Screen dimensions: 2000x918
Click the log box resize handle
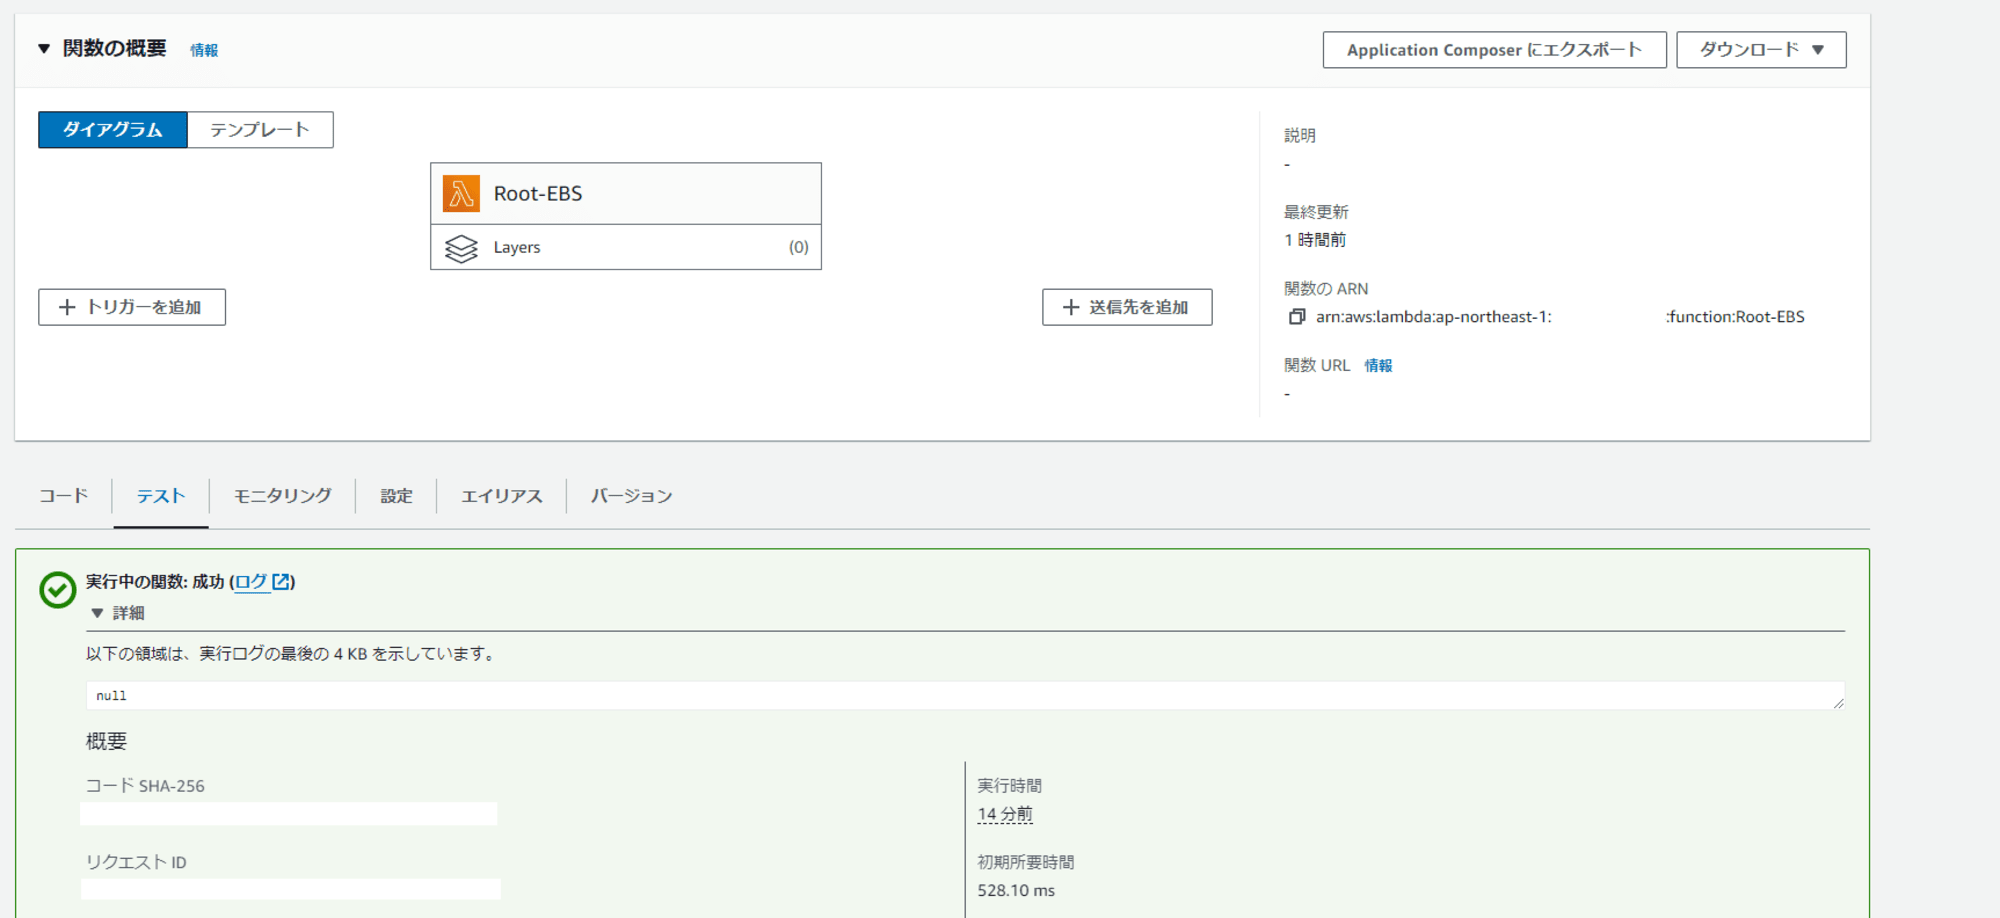pos(1838,703)
